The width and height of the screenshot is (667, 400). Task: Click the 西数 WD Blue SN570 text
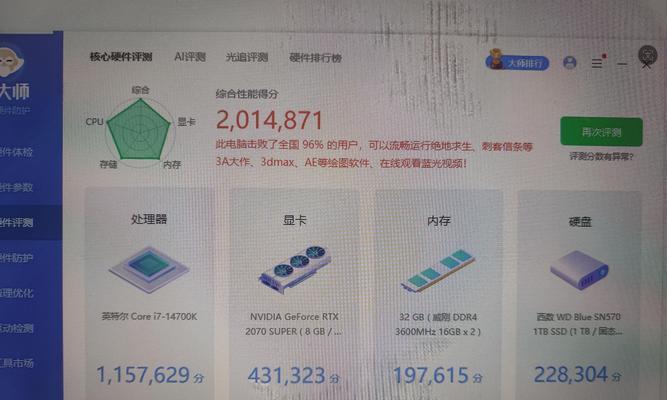point(578,324)
